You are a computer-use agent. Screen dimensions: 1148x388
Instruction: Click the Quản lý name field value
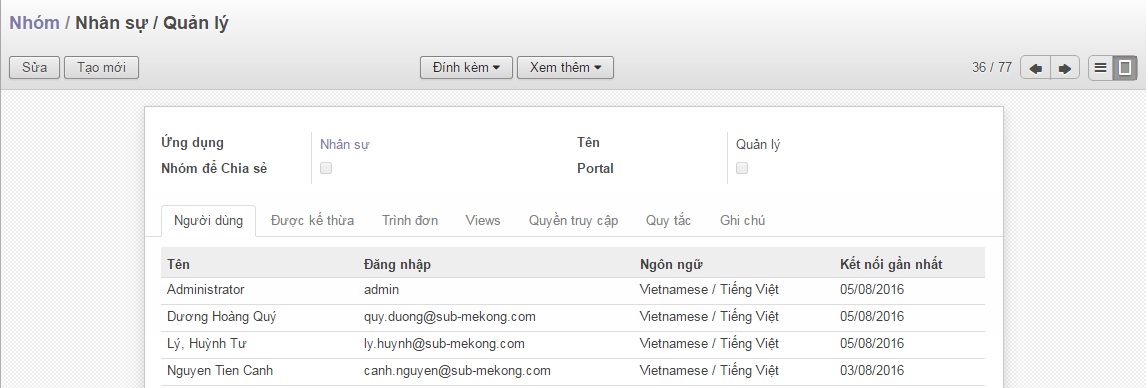click(x=758, y=144)
